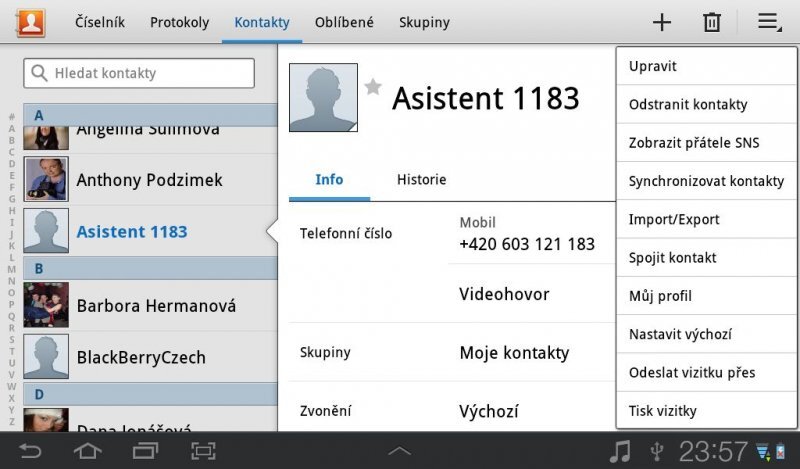The height and width of the screenshot is (469, 800).
Task: Switch to Protokoly tab
Action: (x=180, y=22)
